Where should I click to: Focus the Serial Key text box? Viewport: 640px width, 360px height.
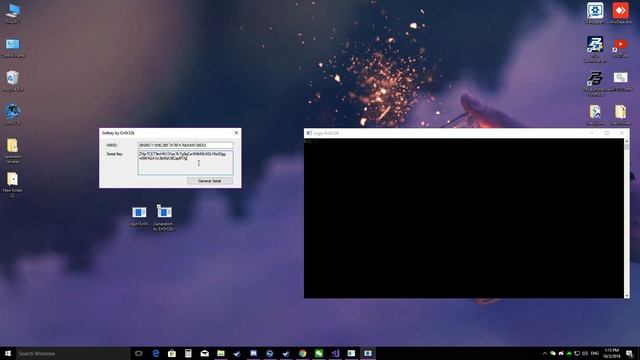185,162
